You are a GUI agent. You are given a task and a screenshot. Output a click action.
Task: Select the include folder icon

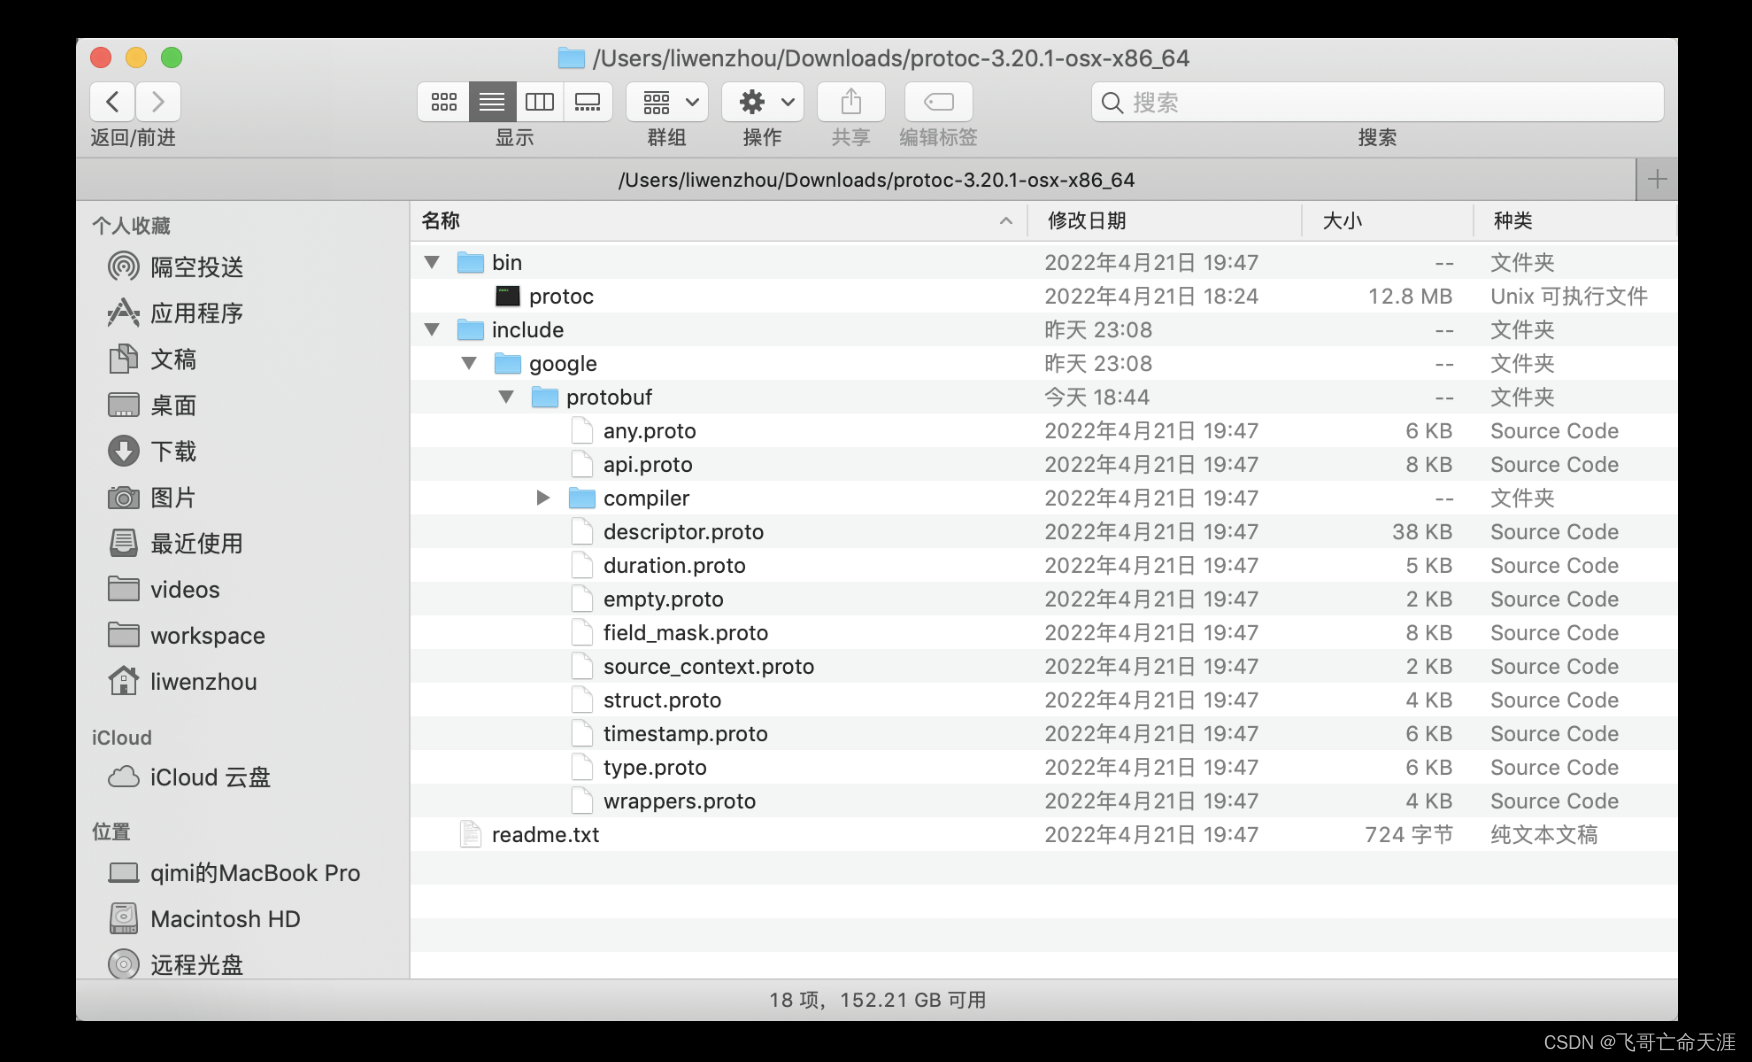470,329
